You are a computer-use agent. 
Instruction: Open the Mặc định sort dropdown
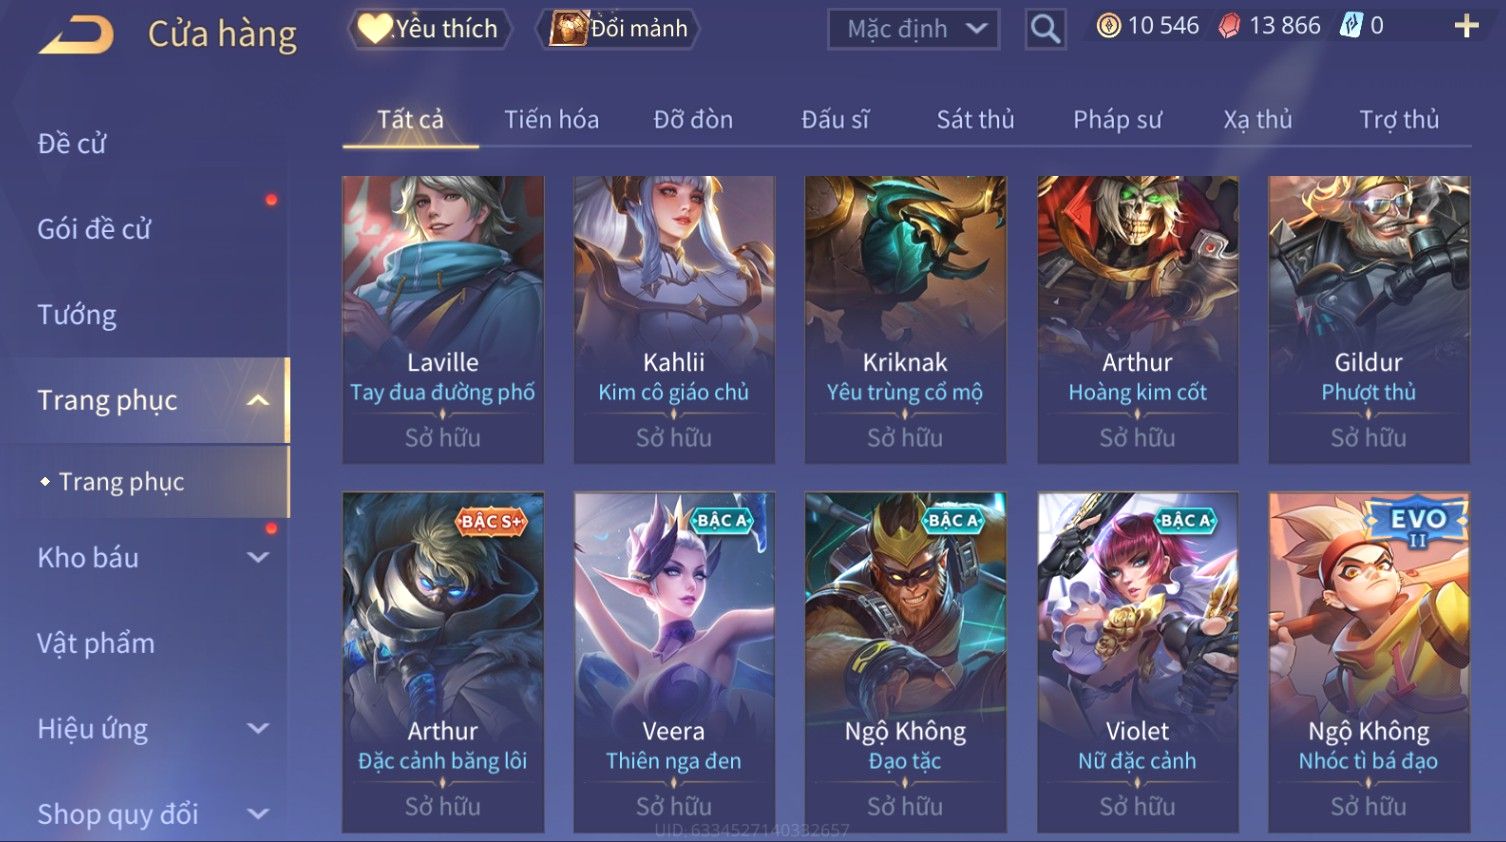[x=914, y=29]
